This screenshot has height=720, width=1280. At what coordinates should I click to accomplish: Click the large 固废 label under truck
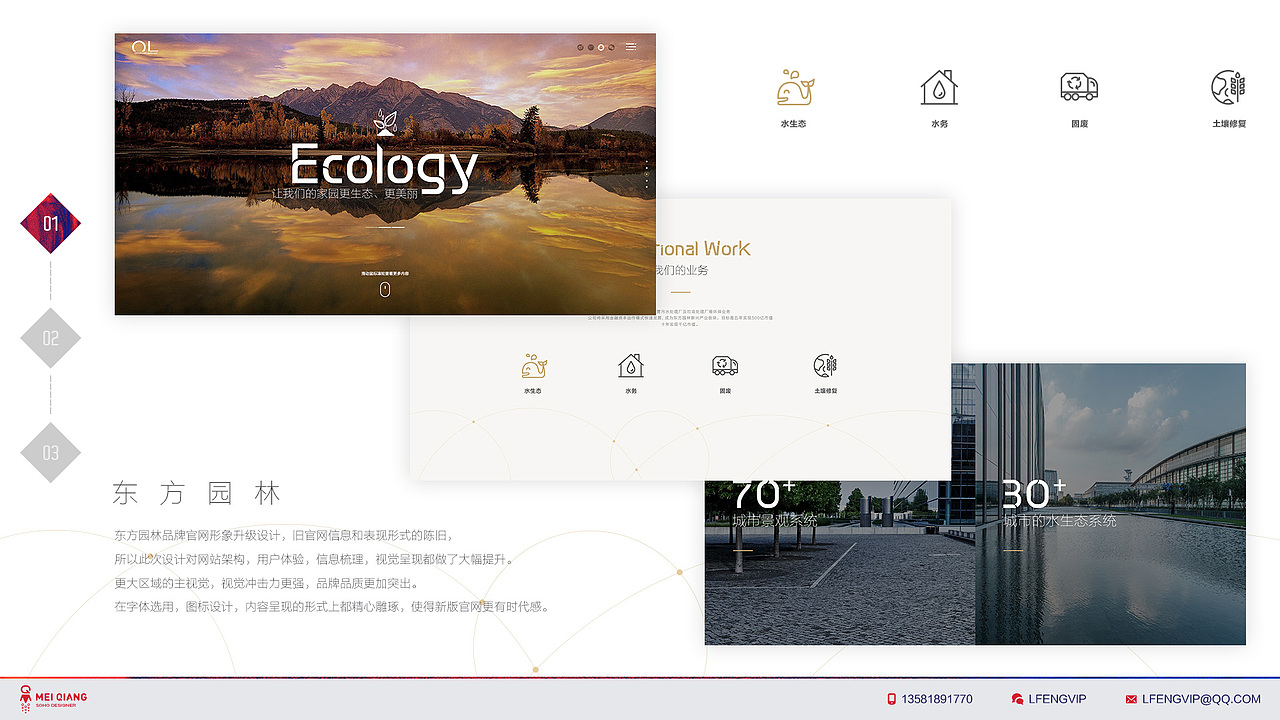tap(1079, 124)
